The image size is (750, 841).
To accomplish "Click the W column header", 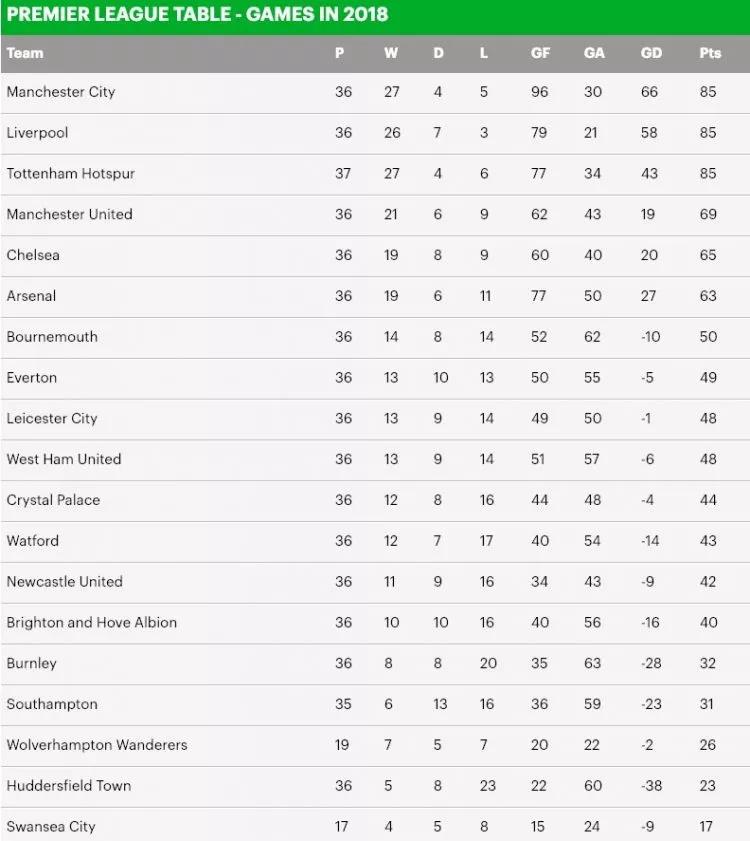I will point(391,53).
